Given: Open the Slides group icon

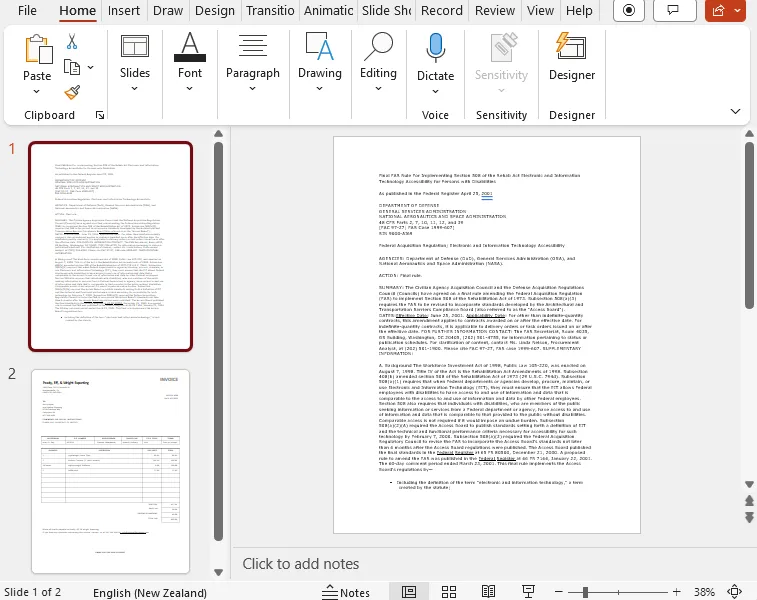Looking at the screenshot, I should (x=135, y=46).
